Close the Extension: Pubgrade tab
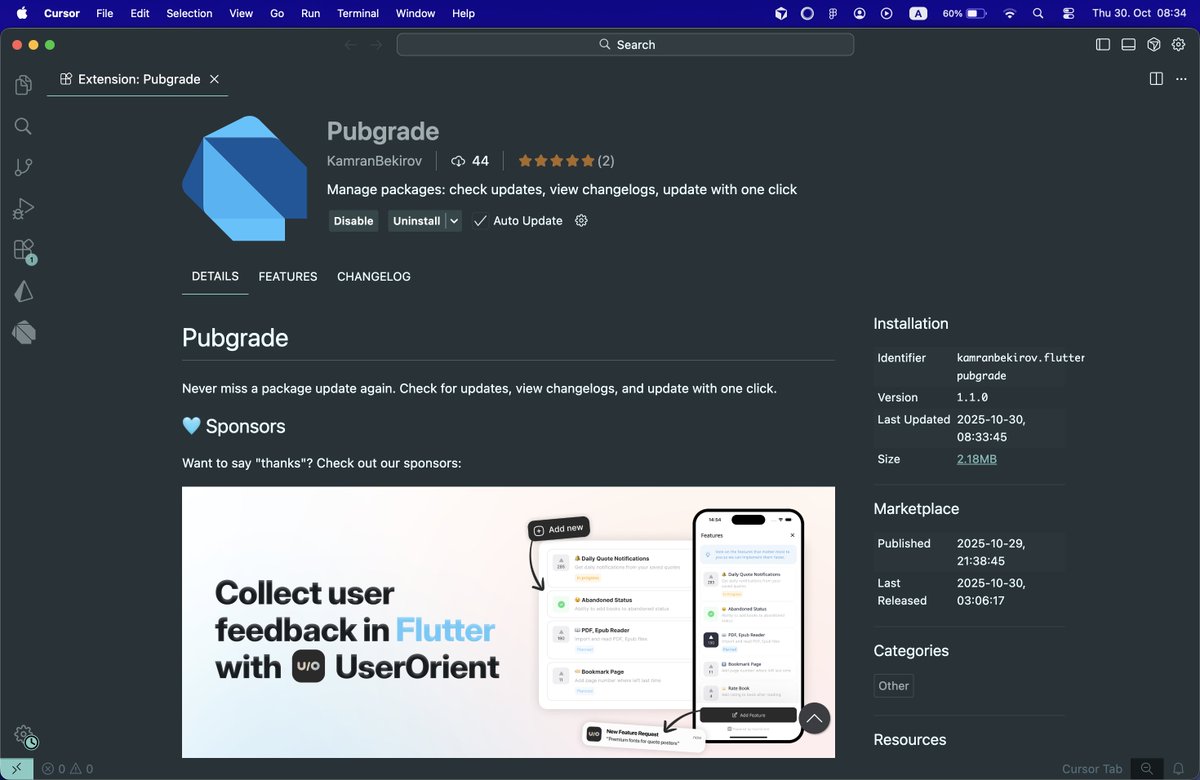 [x=214, y=79]
